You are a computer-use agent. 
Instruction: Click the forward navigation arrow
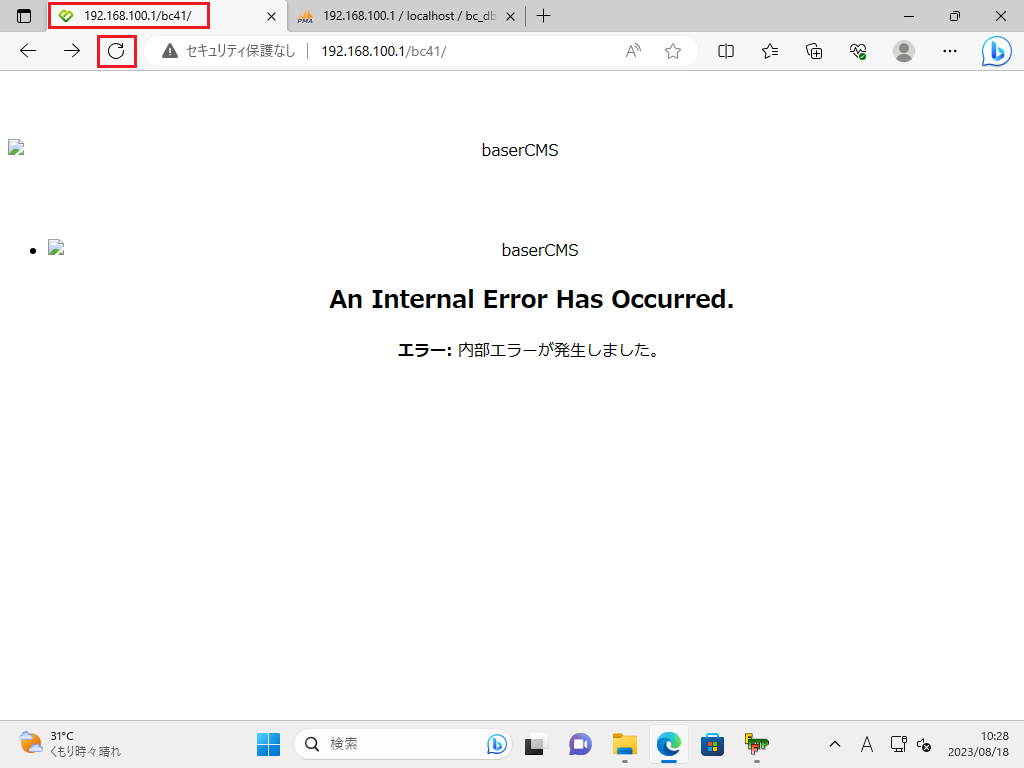(x=72, y=51)
